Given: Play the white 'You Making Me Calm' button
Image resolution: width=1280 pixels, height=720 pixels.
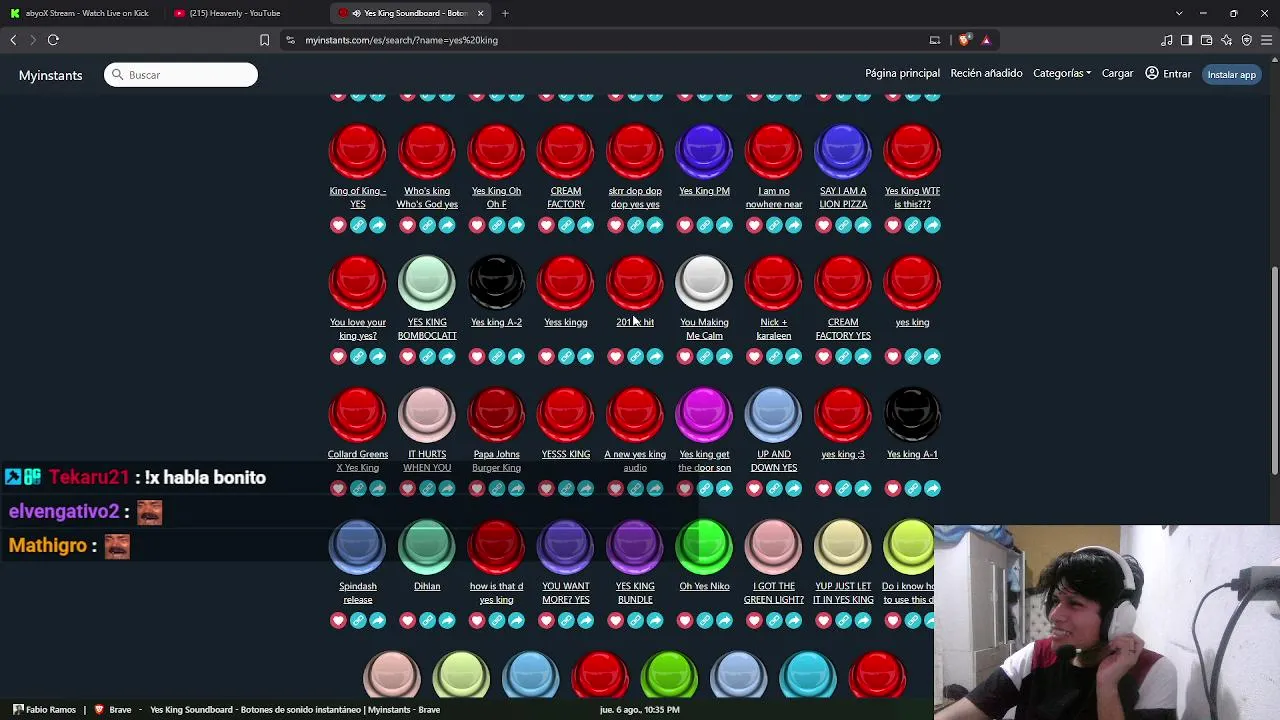Looking at the screenshot, I should tap(704, 283).
